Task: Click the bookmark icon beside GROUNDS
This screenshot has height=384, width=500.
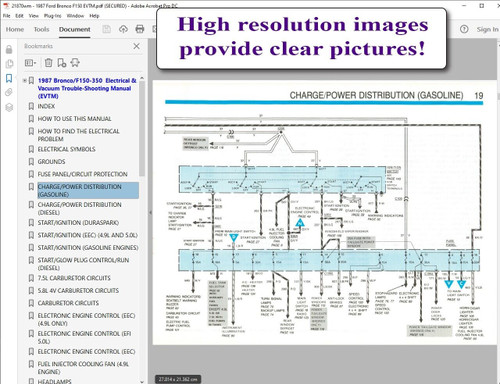Action: [31, 162]
